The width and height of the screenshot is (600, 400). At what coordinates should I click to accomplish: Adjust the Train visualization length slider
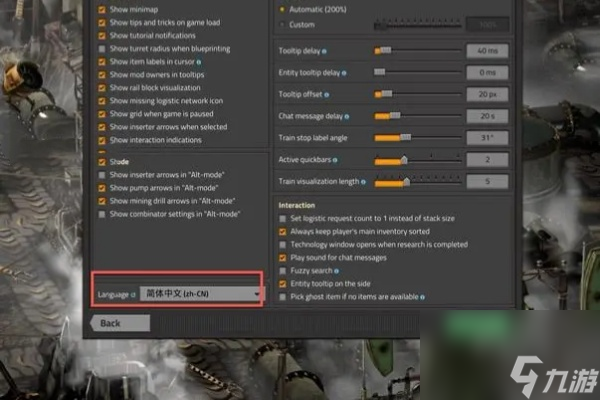[x=418, y=182]
